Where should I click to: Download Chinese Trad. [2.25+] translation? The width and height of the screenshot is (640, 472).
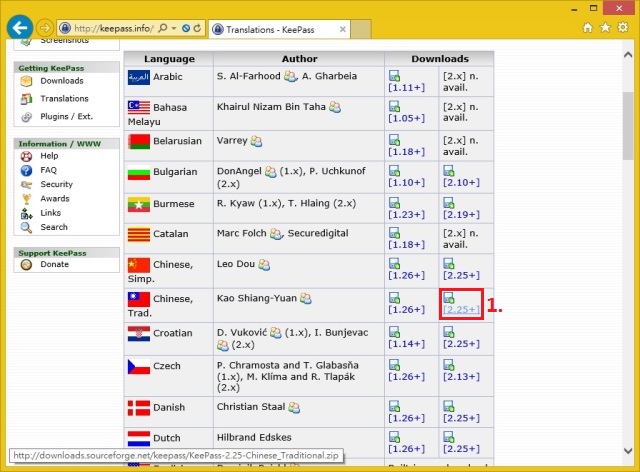461,309
